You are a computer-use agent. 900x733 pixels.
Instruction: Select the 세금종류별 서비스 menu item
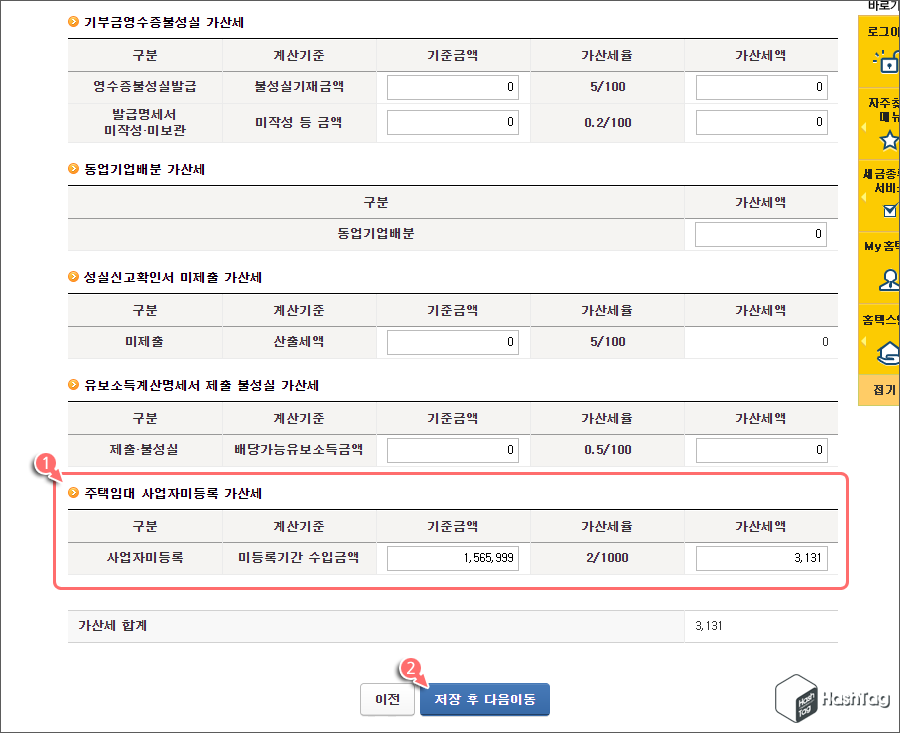(x=888, y=182)
